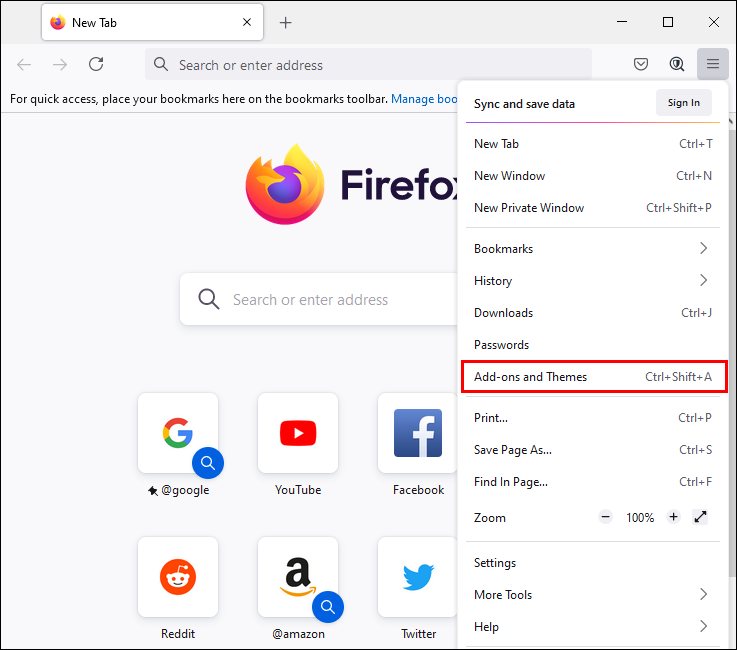The width and height of the screenshot is (737, 650).
Task: Select Find In Page...
Action: click(x=593, y=482)
